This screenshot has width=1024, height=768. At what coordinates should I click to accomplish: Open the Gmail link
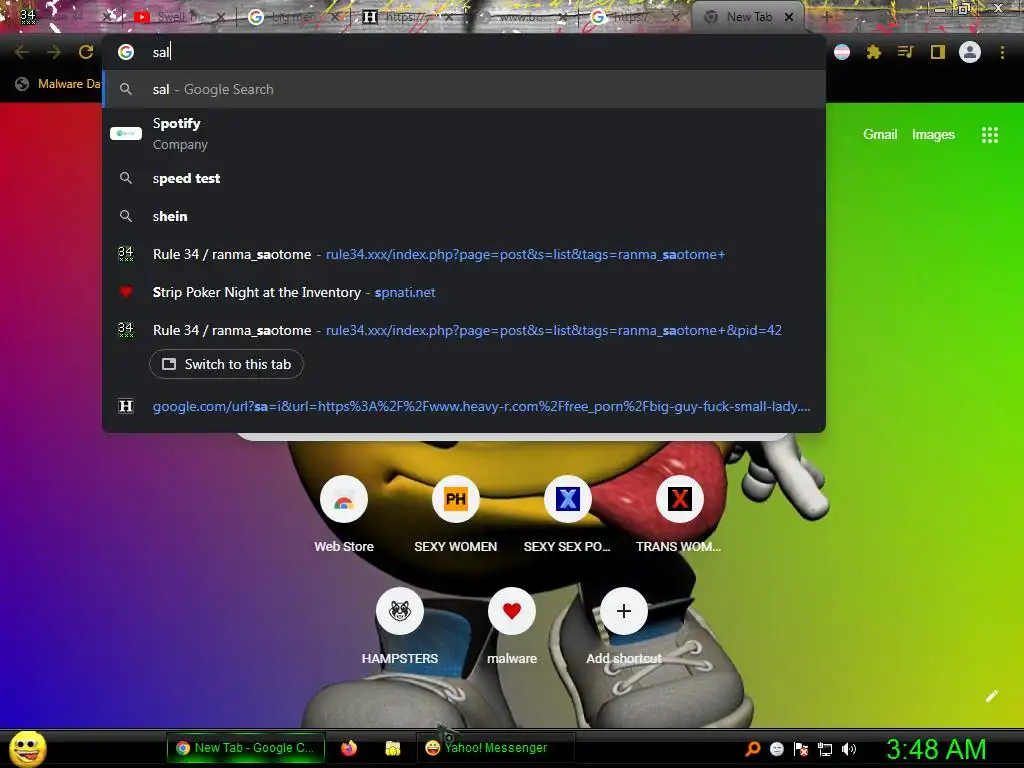point(880,135)
